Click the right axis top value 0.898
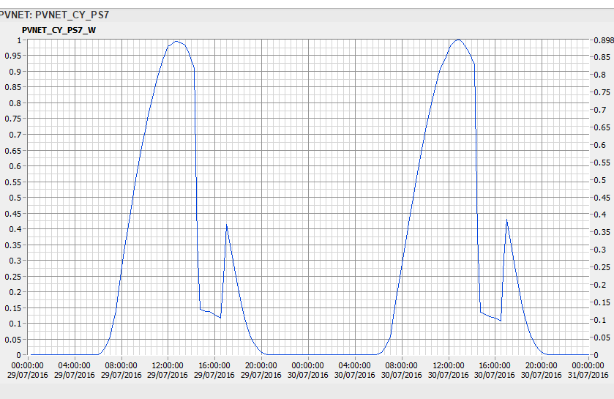Viewport: 614px width, 399px height. (603, 40)
